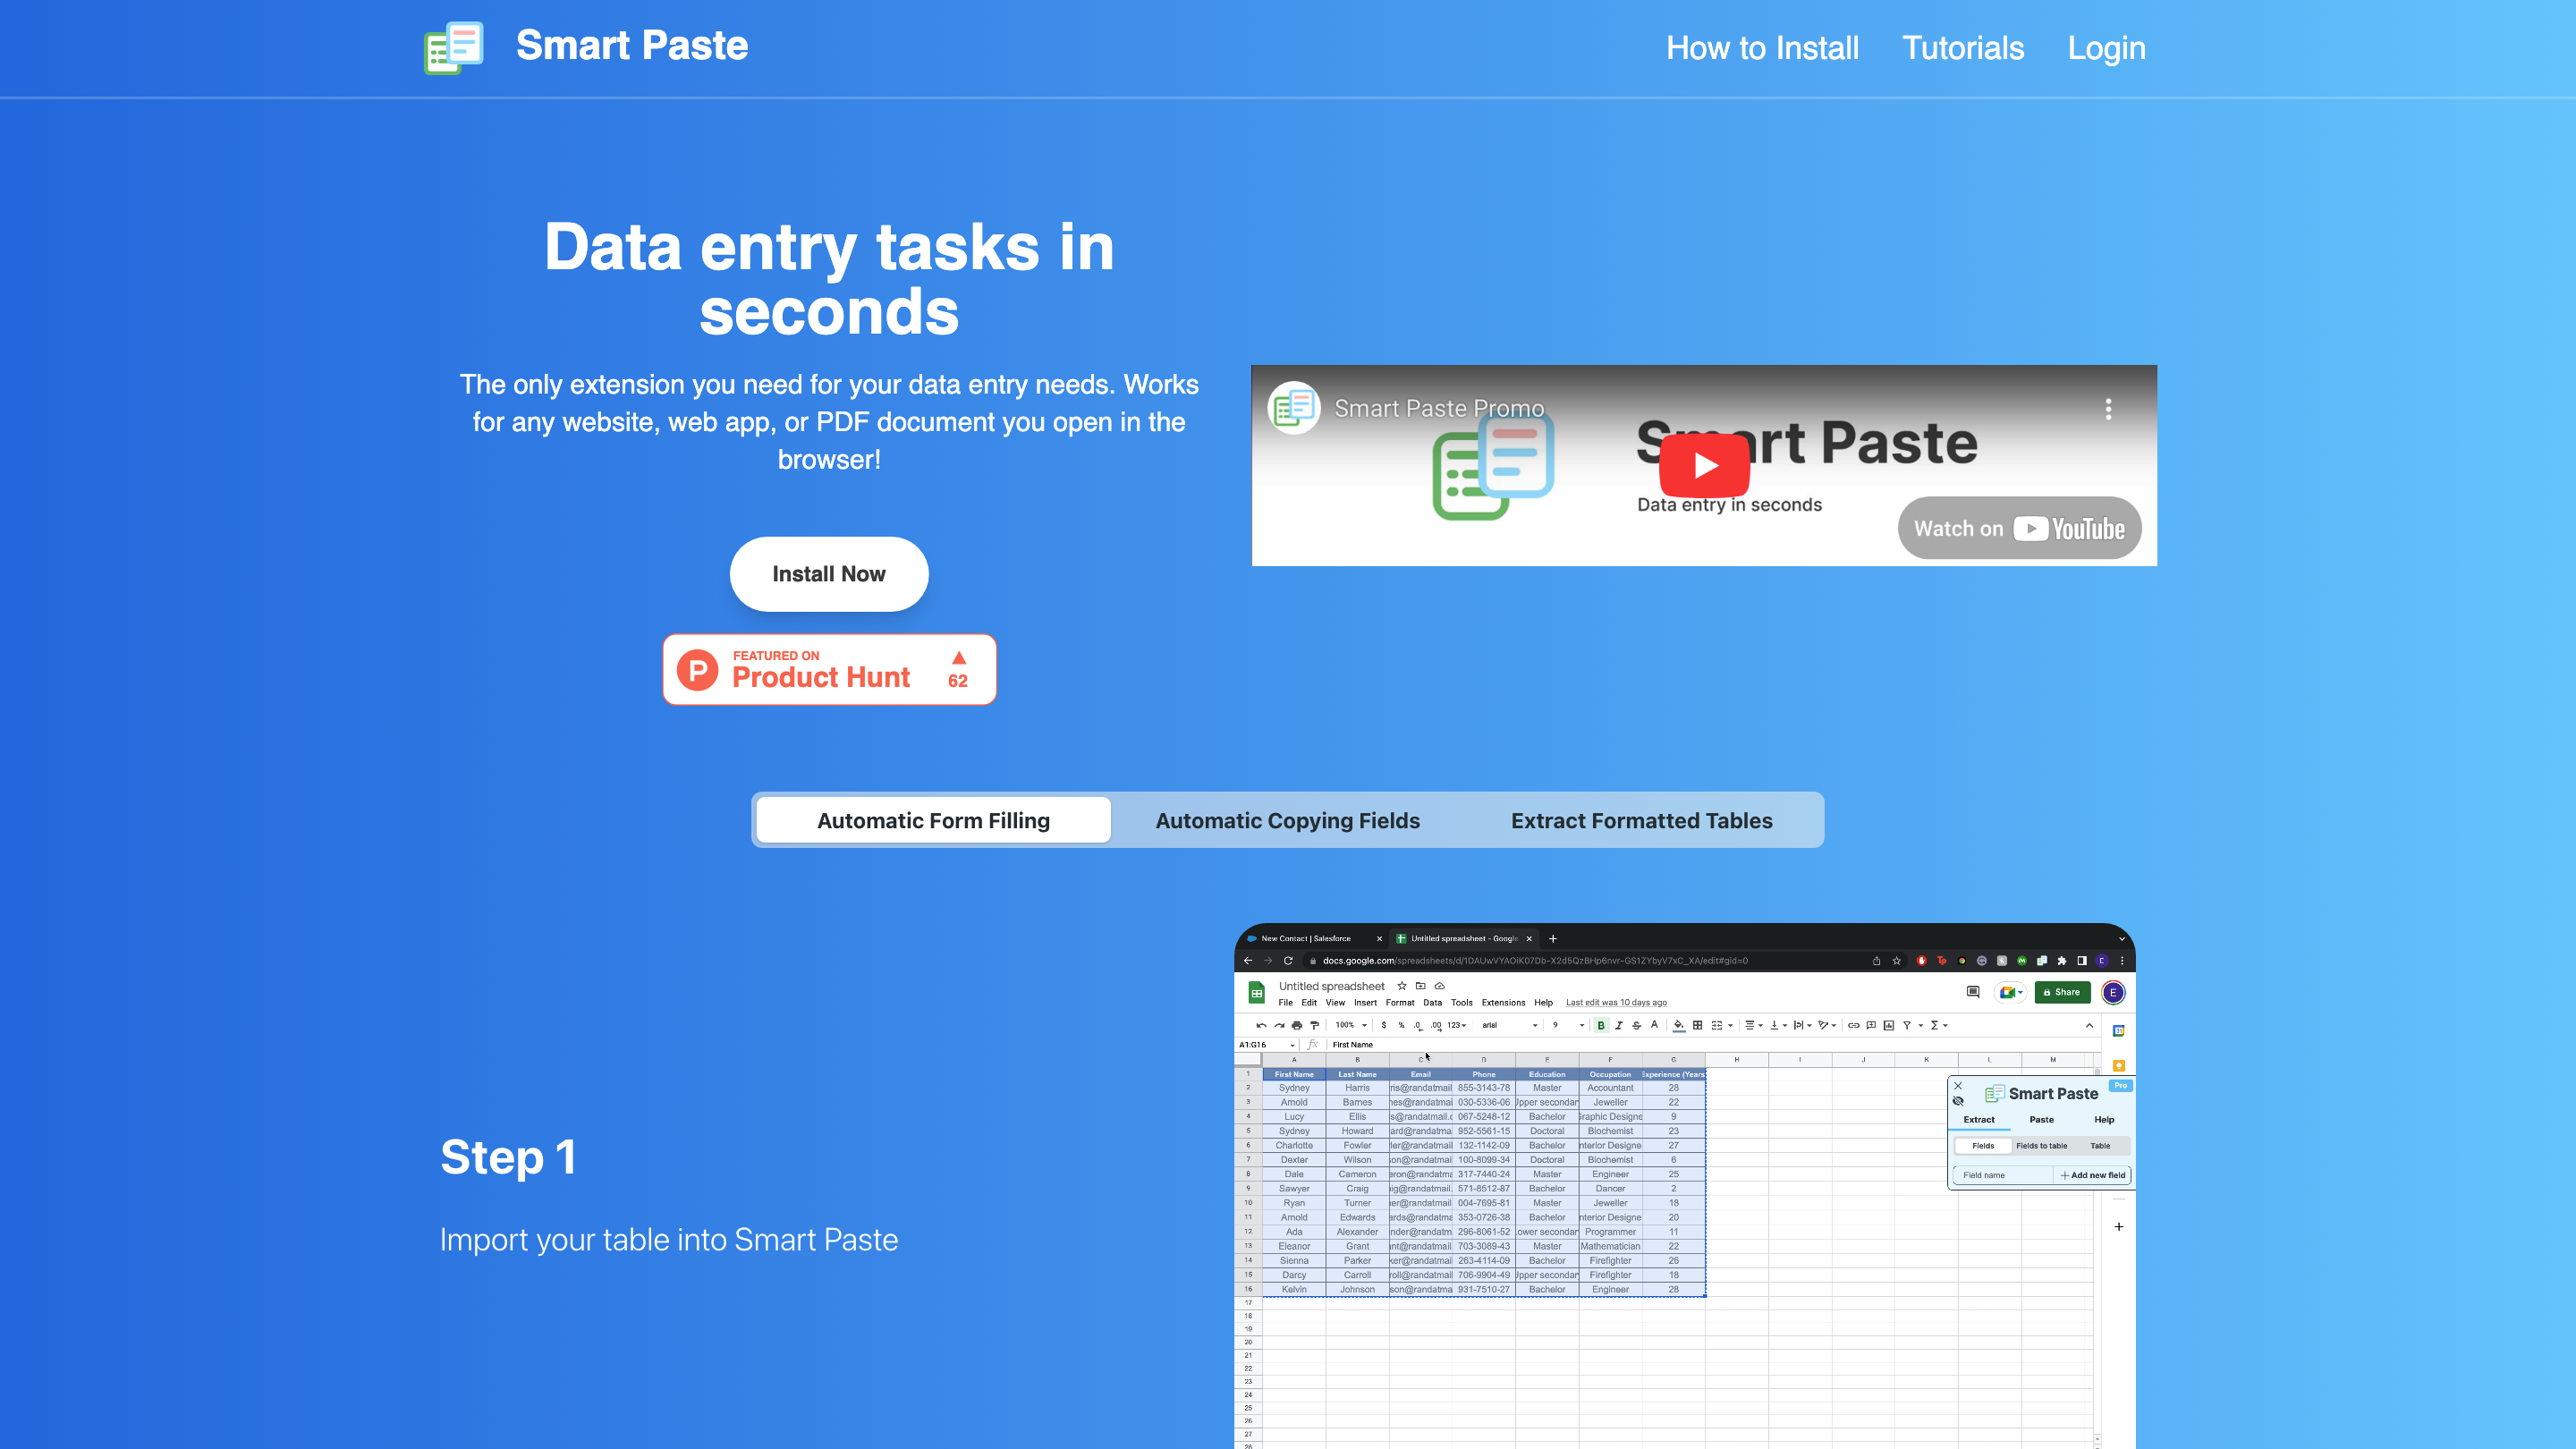The width and height of the screenshot is (2576, 1449).
Task: Click the Install Now button
Action: [829, 573]
